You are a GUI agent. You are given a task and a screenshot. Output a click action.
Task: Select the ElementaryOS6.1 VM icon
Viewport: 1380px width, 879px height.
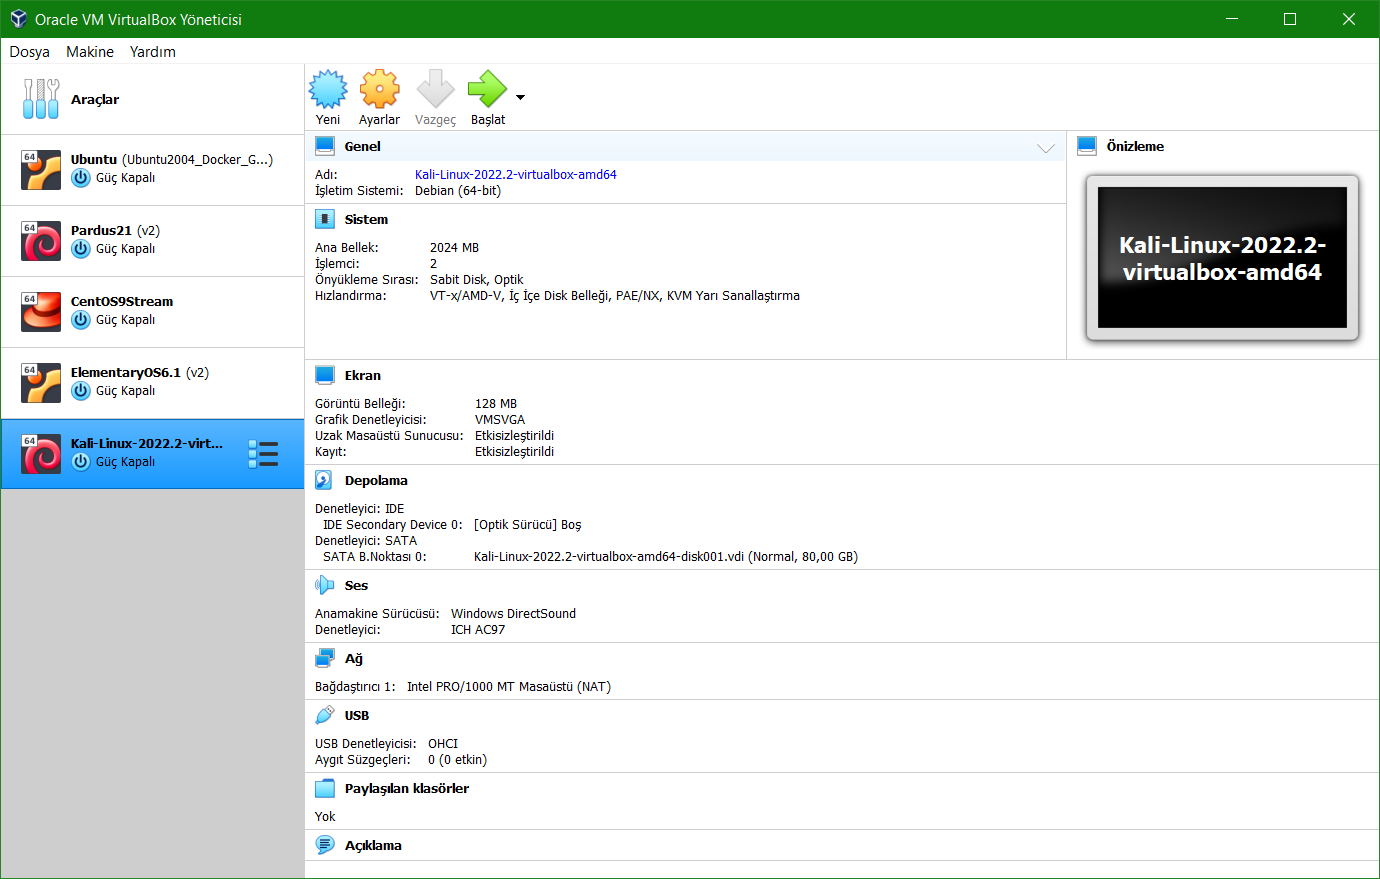(41, 383)
